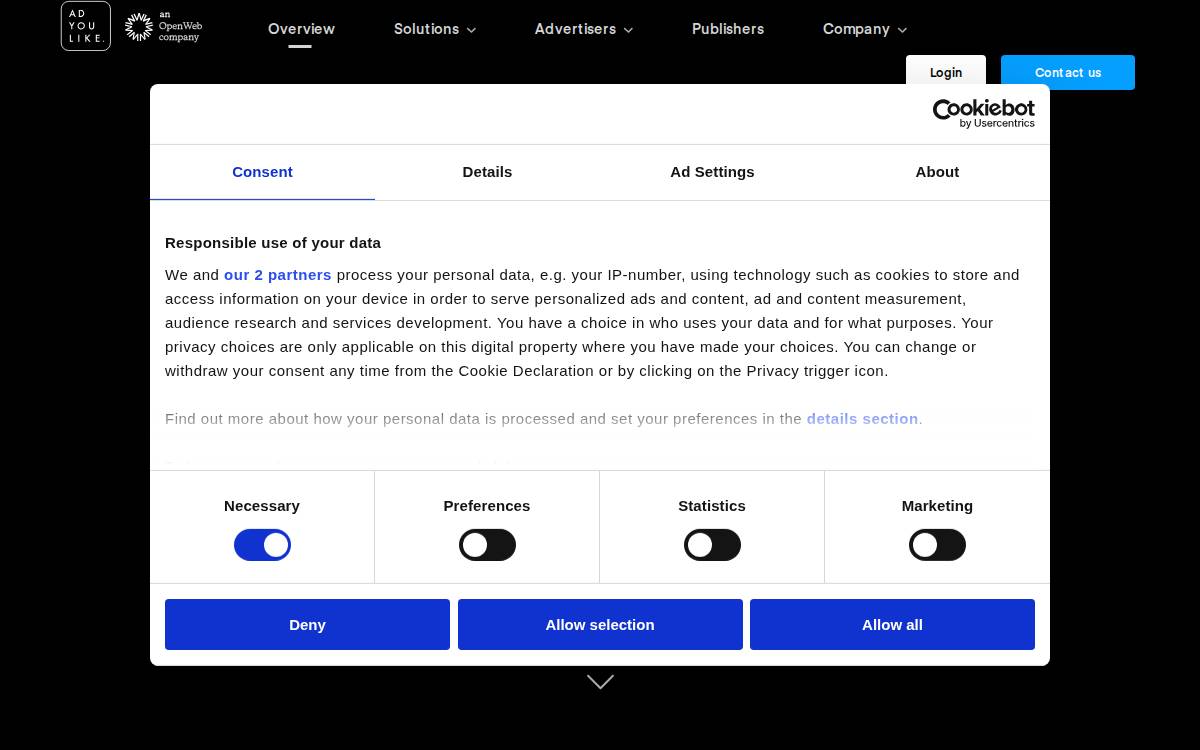Click the Ad You Like logo
1200x750 pixels.
tap(86, 26)
